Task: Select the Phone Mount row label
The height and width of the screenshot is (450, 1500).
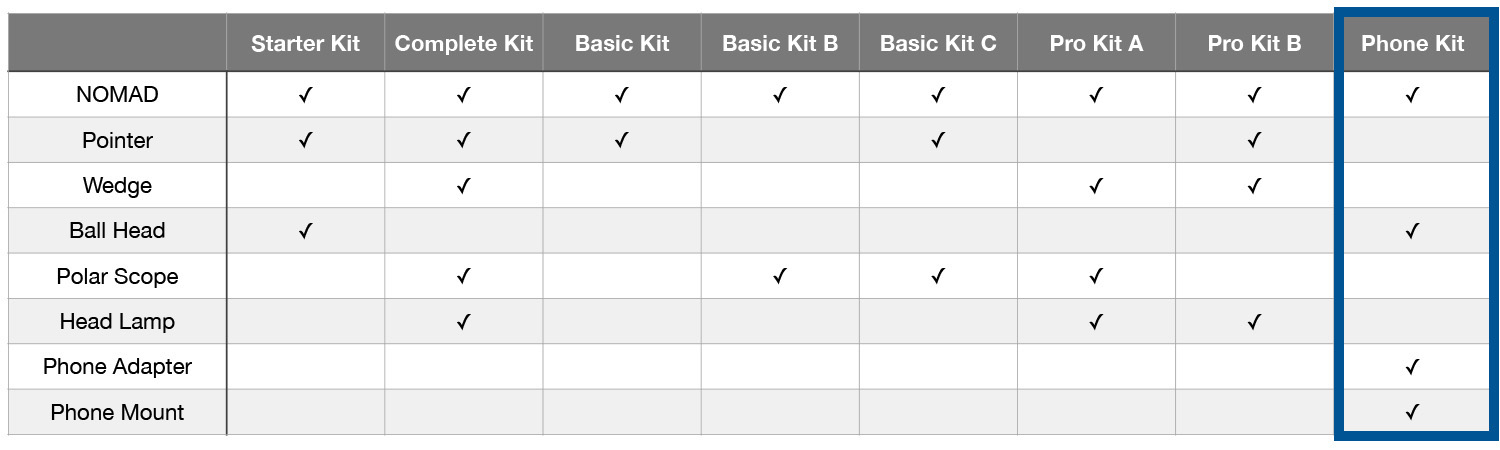Action: click(x=117, y=412)
